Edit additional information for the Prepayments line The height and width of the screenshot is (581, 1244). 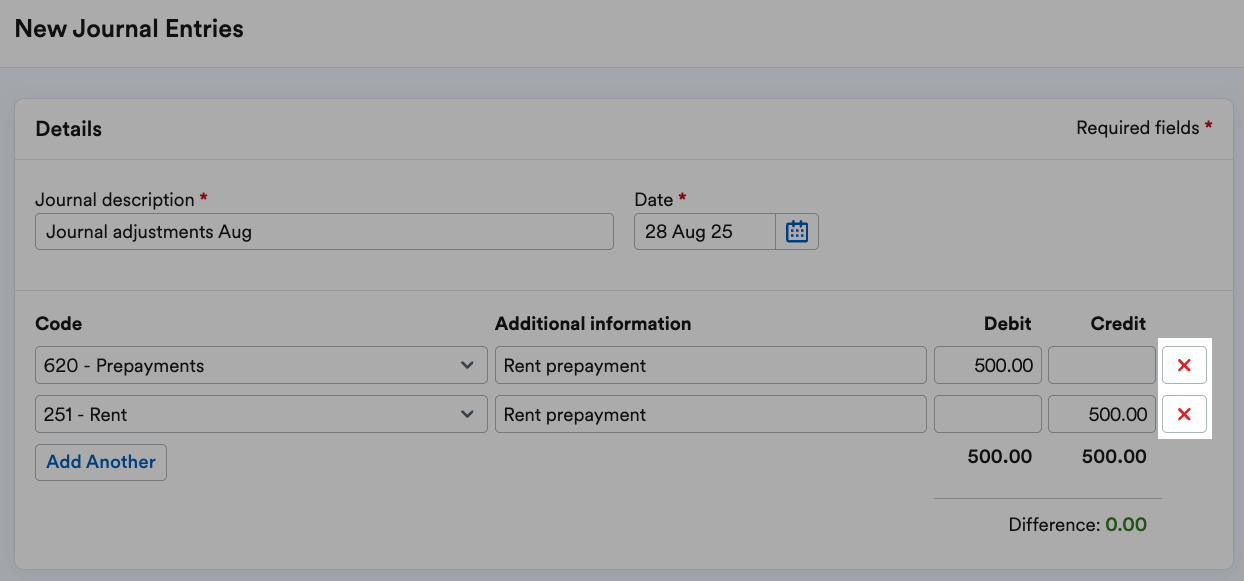click(x=711, y=366)
